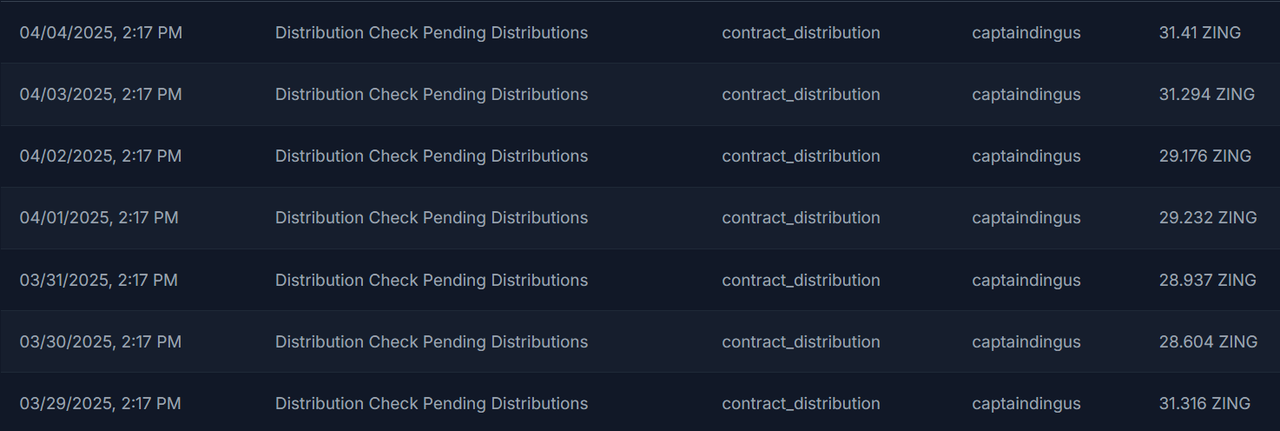Open captaindingus link in 03/29/2025 row
Screen dimensions: 1280x431
[x=1026, y=405]
